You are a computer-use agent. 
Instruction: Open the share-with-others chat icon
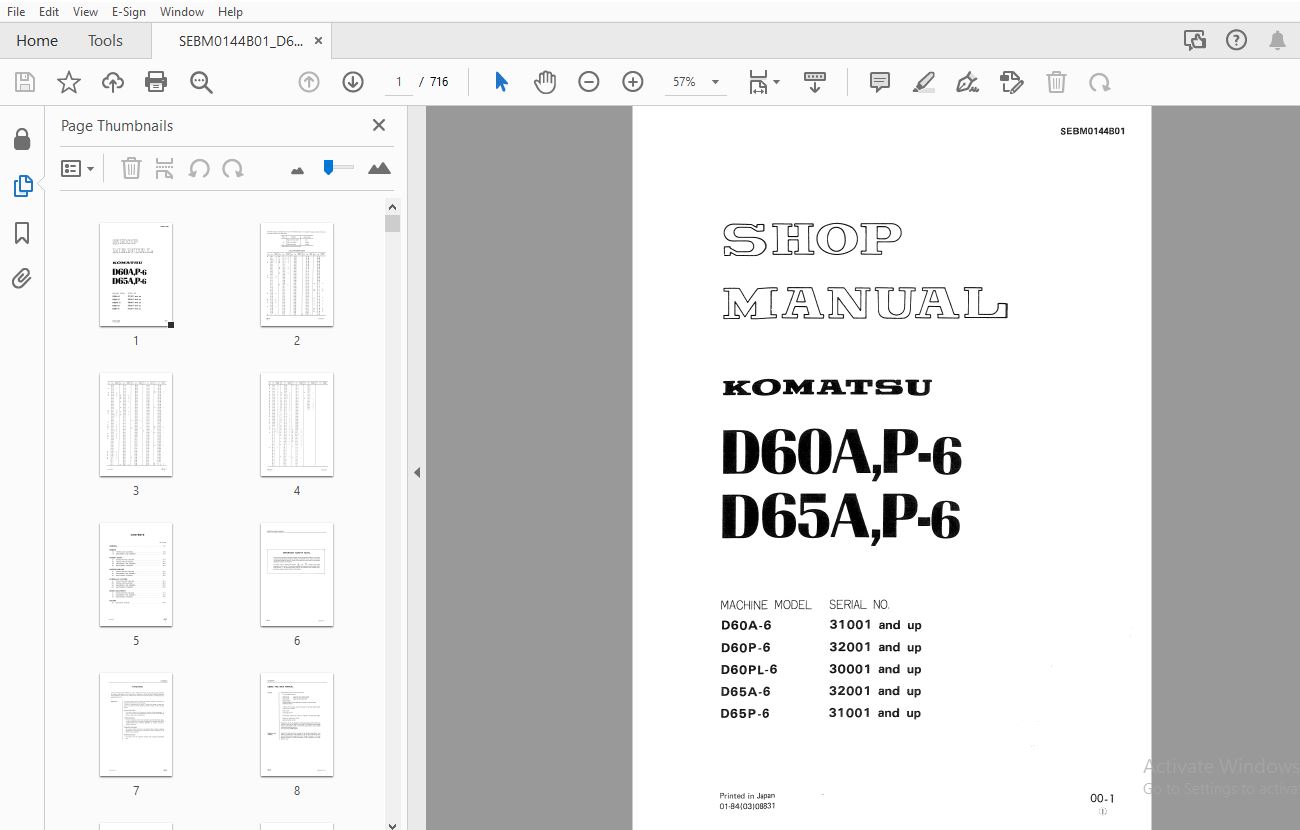pyautogui.click(x=1194, y=40)
